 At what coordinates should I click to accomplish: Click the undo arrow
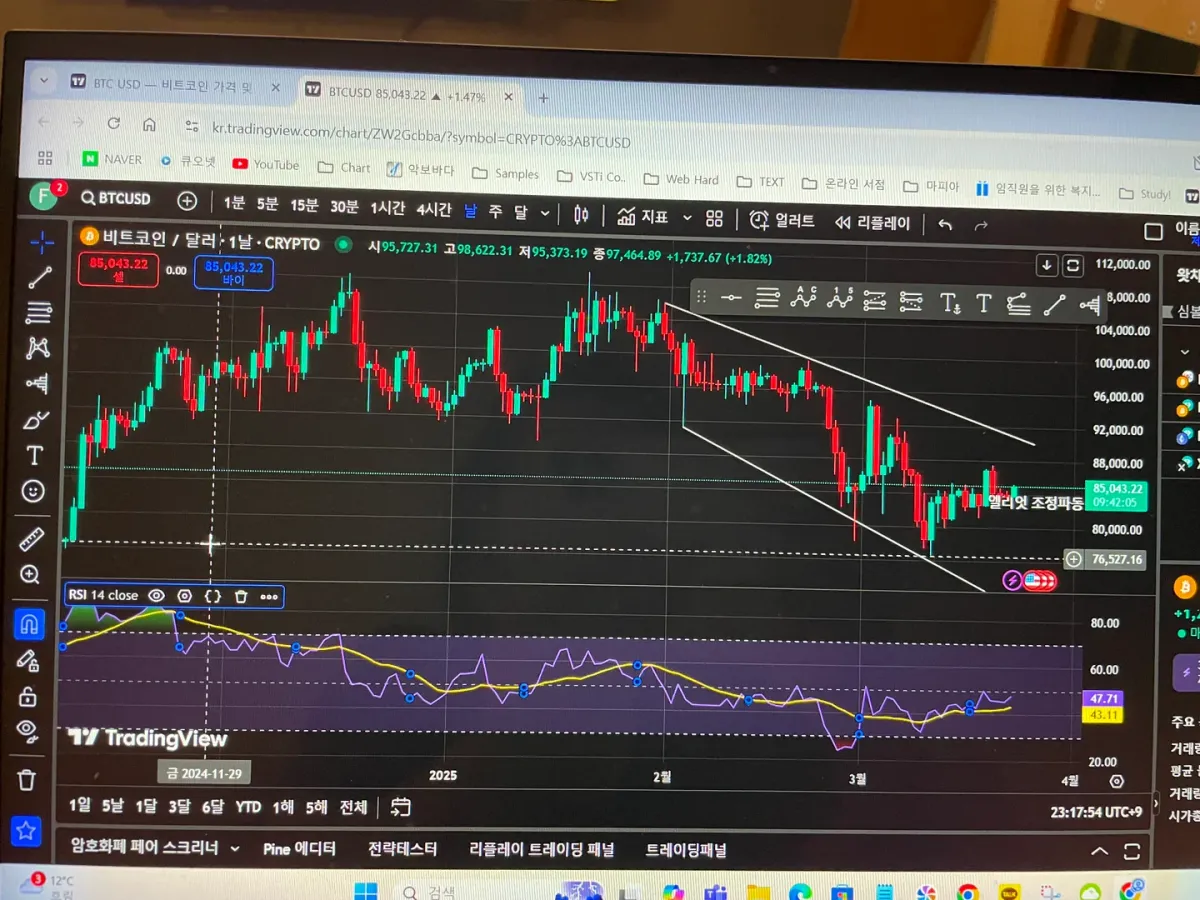(x=945, y=224)
